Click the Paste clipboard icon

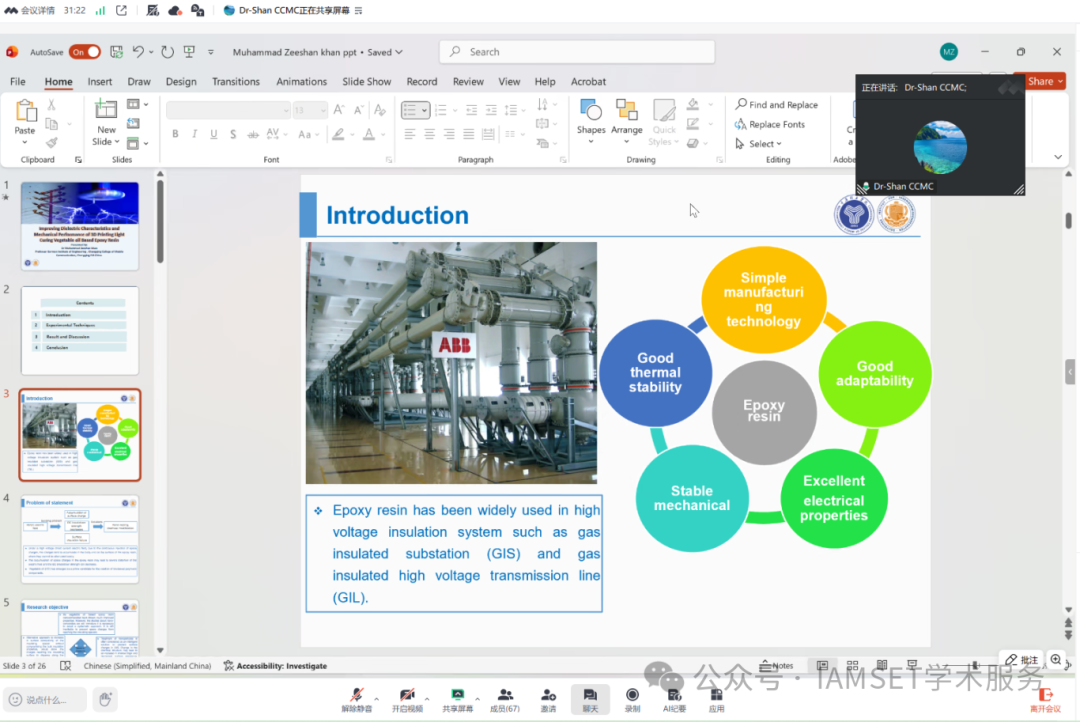(x=25, y=111)
